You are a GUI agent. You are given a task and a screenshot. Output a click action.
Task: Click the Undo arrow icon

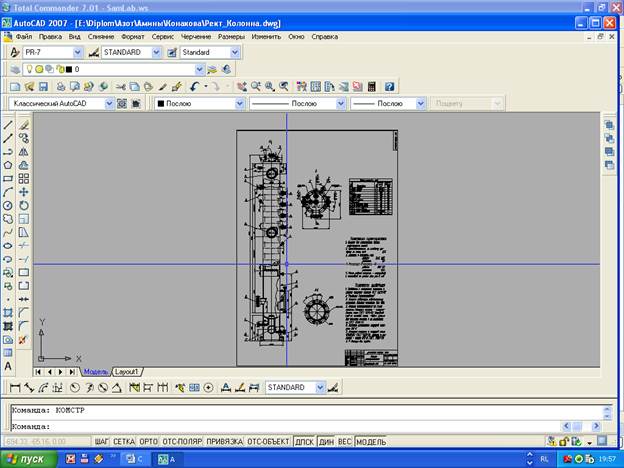(x=194, y=87)
